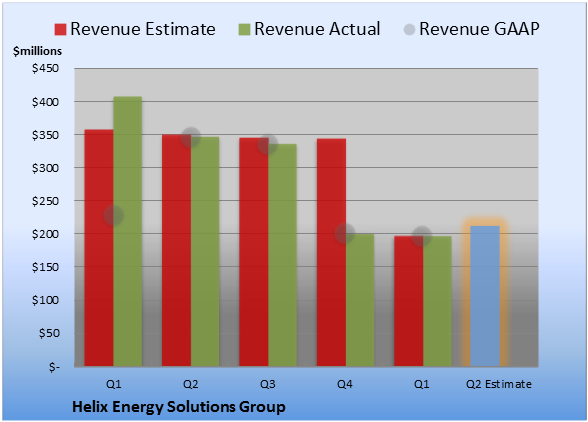The image size is (588, 422).
Task: Click the 'Q3' category label
Action: pos(268,384)
